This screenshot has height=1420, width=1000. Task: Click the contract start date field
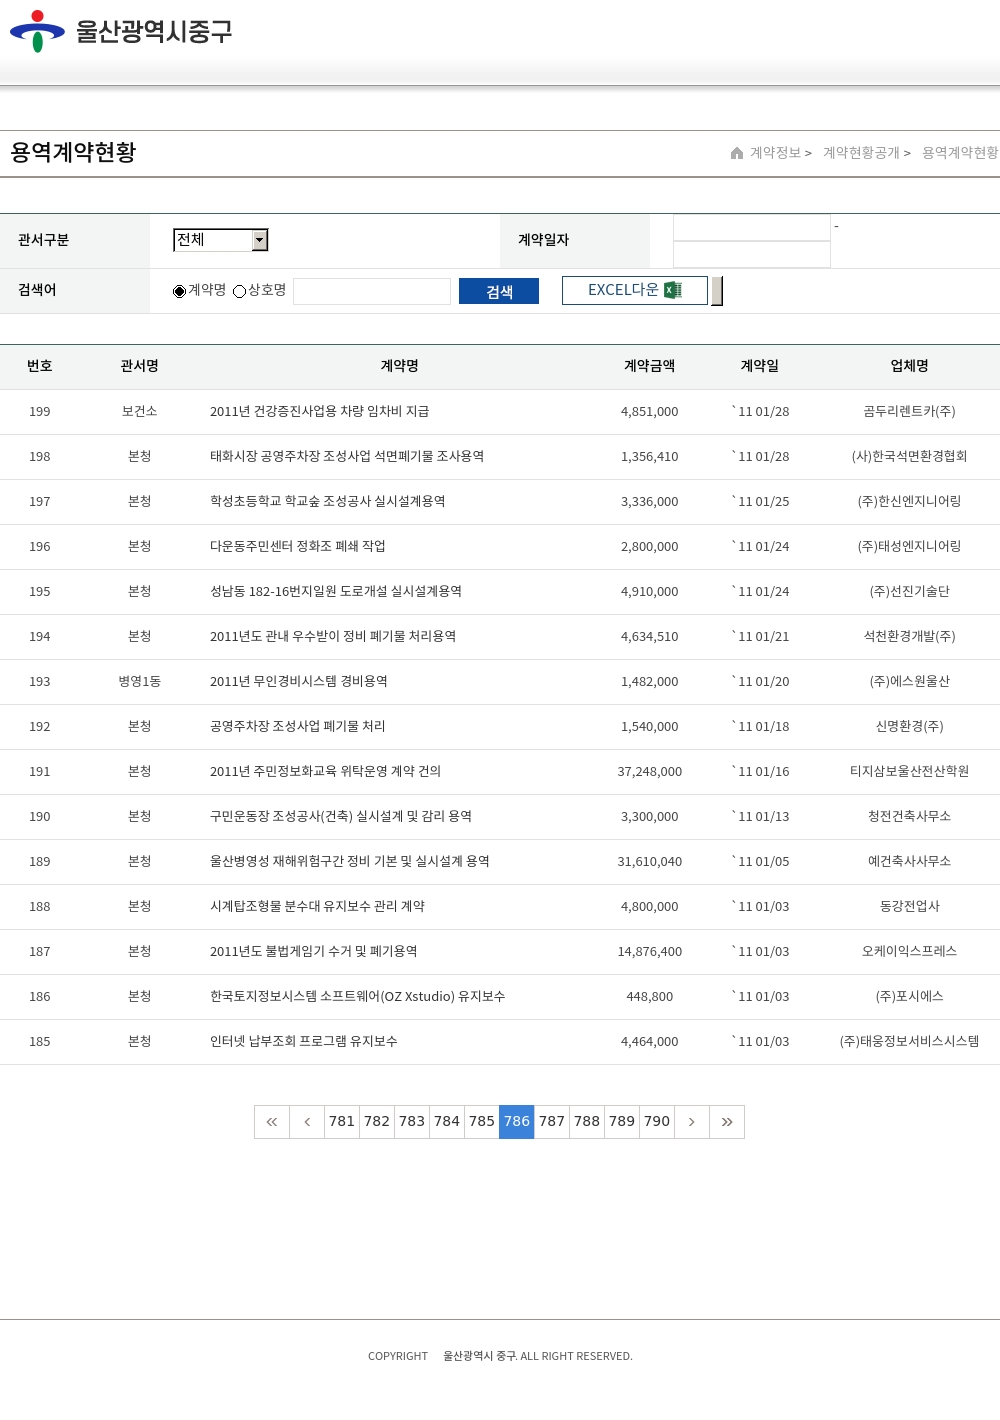(x=752, y=228)
